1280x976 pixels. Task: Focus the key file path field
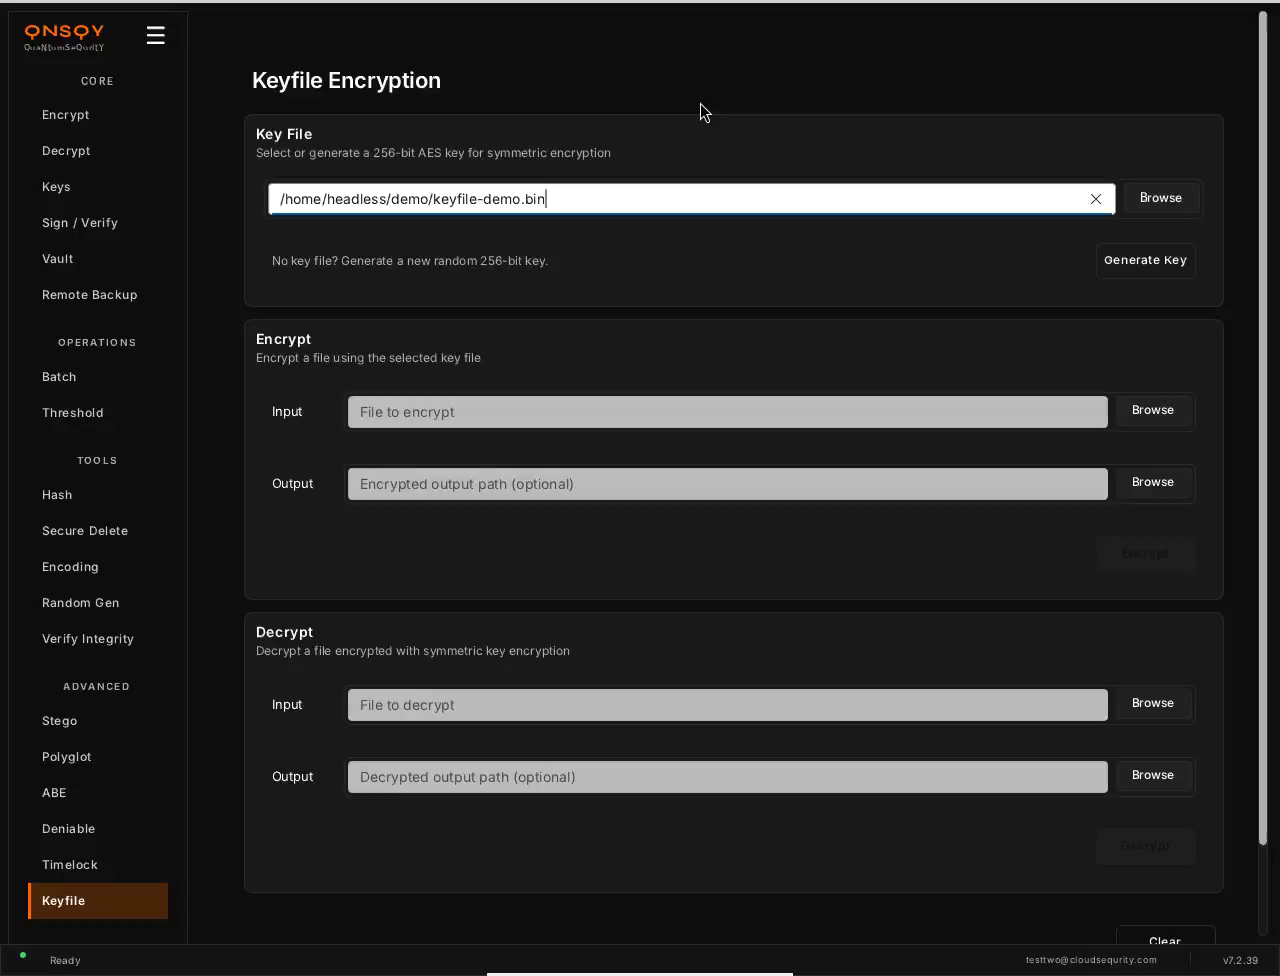[x=692, y=199]
